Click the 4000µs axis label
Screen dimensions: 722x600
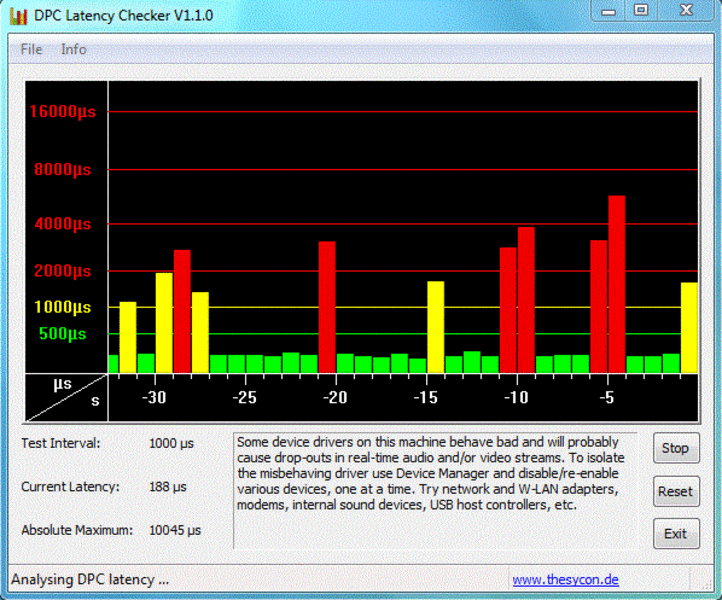[63, 224]
